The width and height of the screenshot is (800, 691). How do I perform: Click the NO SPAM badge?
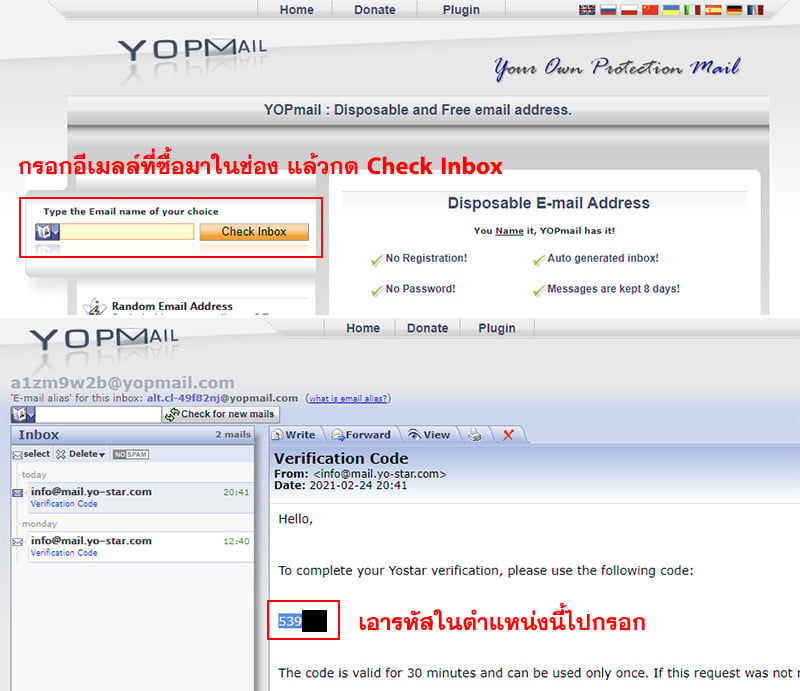pos(131,454)
